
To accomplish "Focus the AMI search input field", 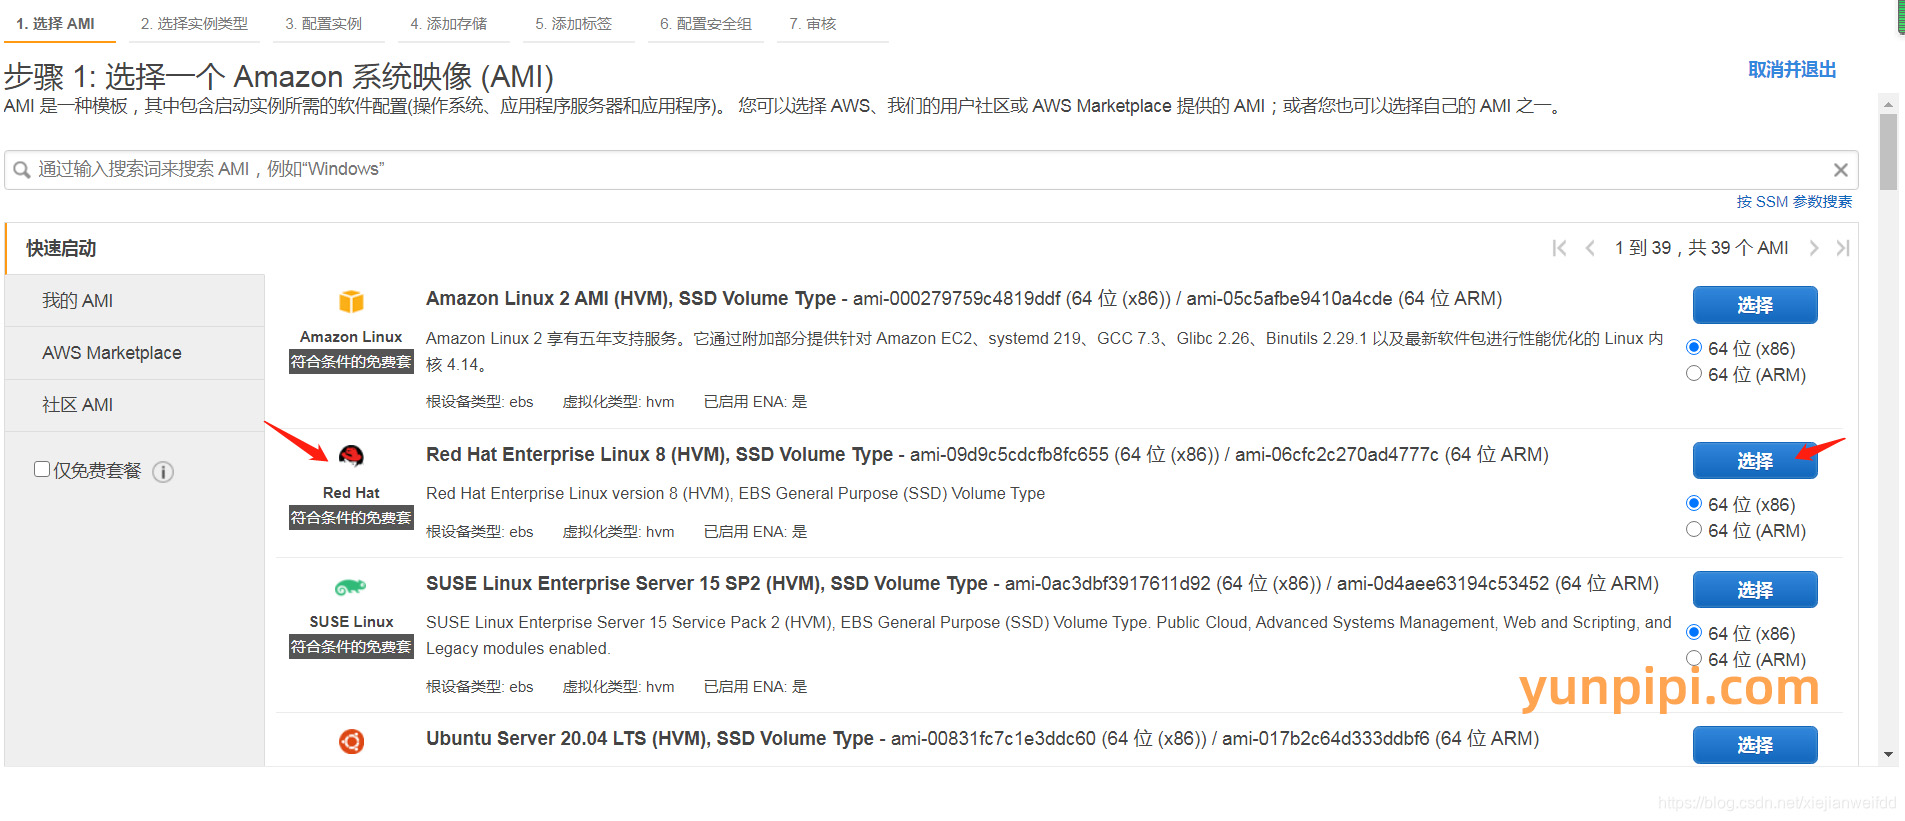I will 930,170.
